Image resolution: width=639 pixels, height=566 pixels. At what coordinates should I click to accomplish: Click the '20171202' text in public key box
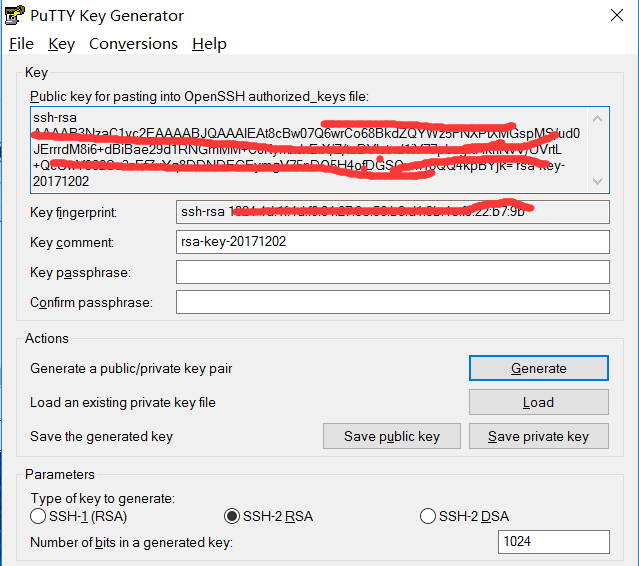[x=61, y=181]
